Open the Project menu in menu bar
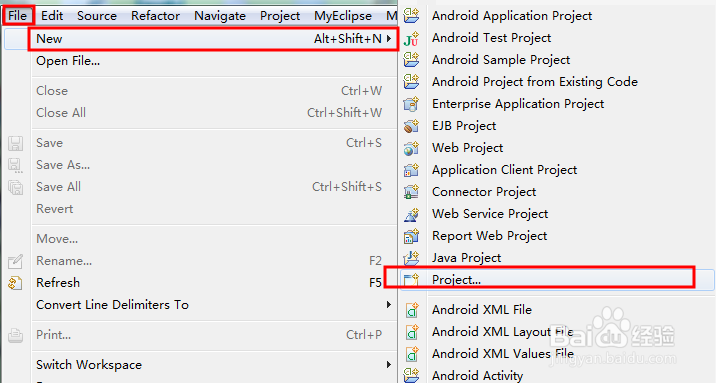Screen dimensions: 716x383 (280, 16)
